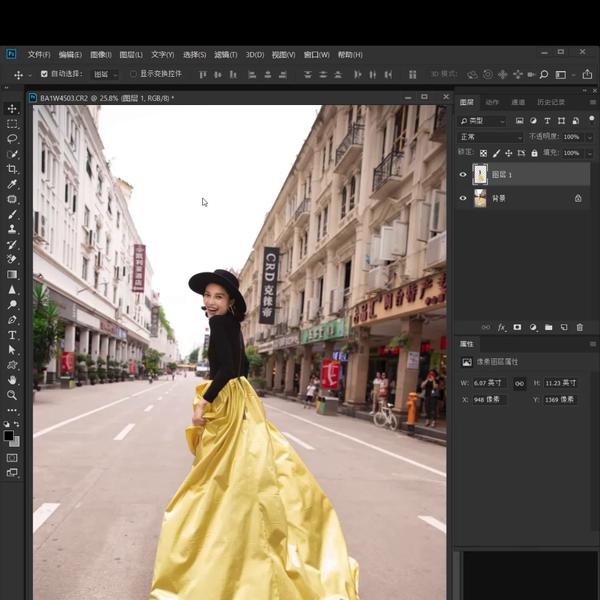
Task: Open the 文件(F) menu
Action: 39,55
